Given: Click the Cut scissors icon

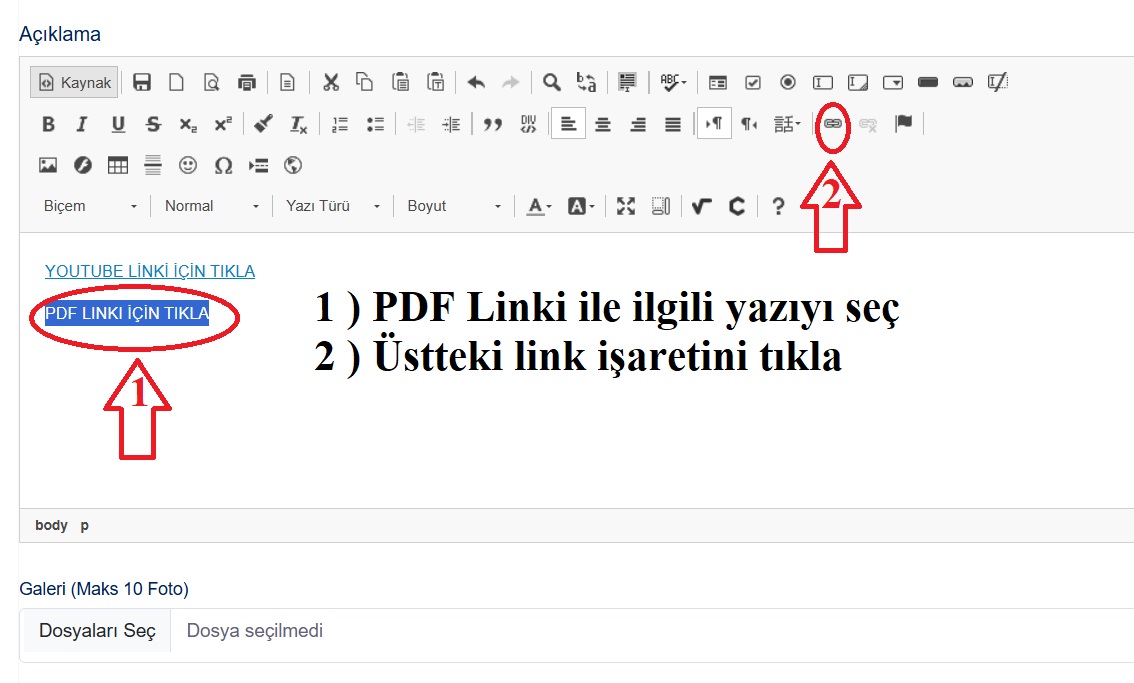Looking at the screenshot, I should tap(331, 82).
